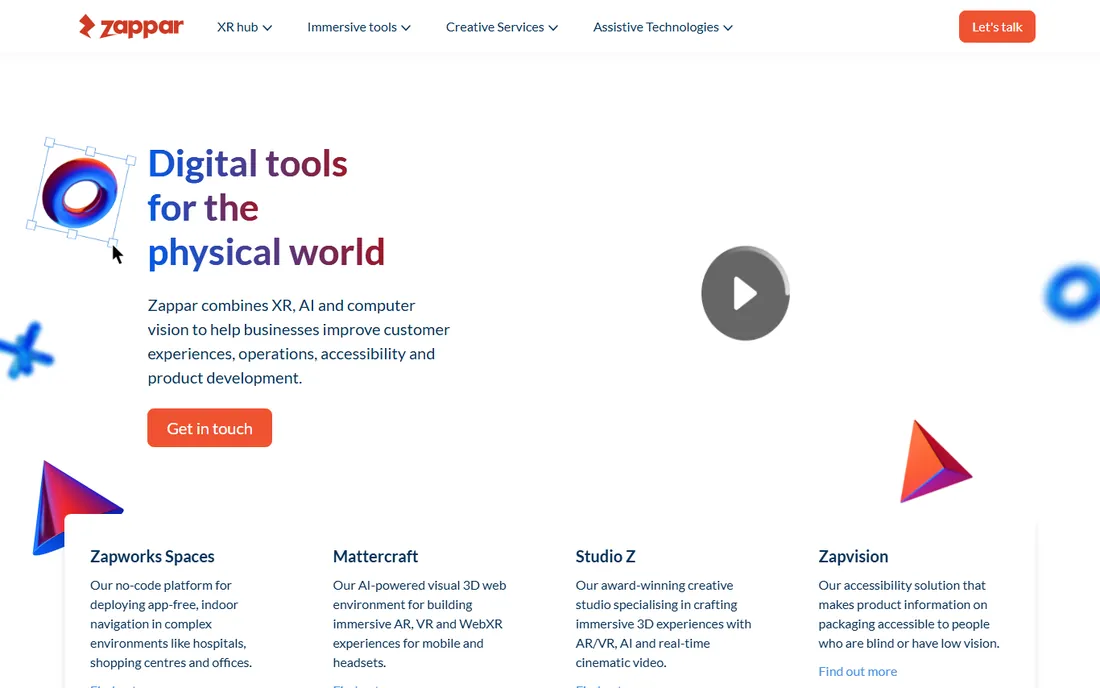The height and width of the screenshot is (688, 1100).
Task: Click the Digital tools for the physical world headline
Action: point(266,208)
